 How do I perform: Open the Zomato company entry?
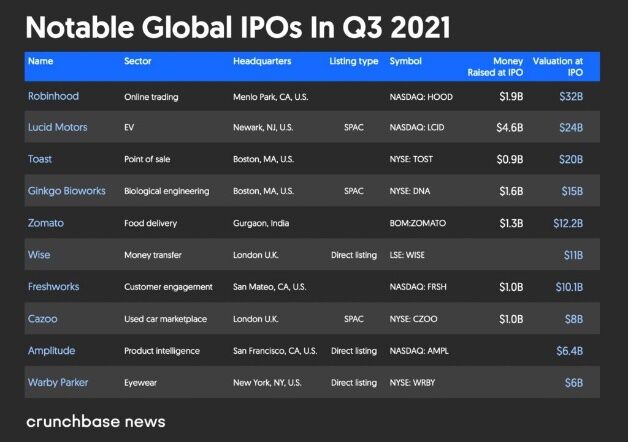coord(47,223)
